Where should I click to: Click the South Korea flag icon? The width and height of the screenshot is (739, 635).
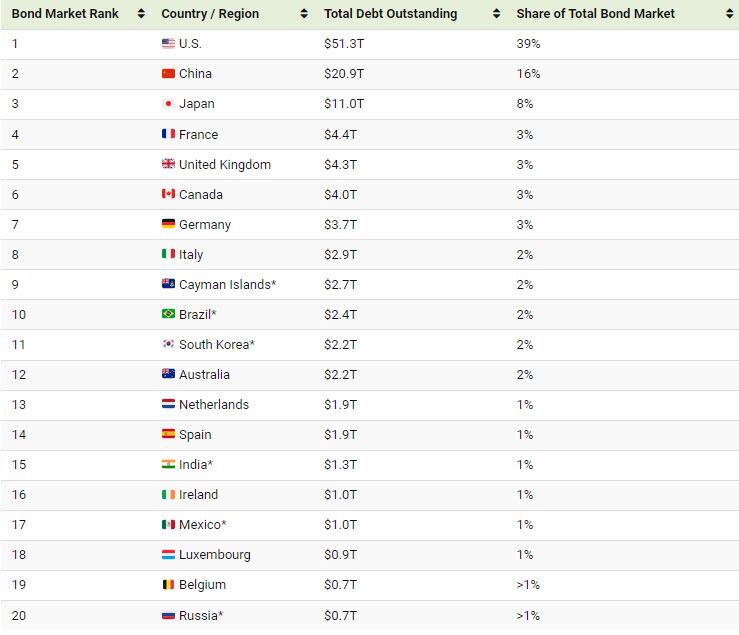click(x=168, y=344)
